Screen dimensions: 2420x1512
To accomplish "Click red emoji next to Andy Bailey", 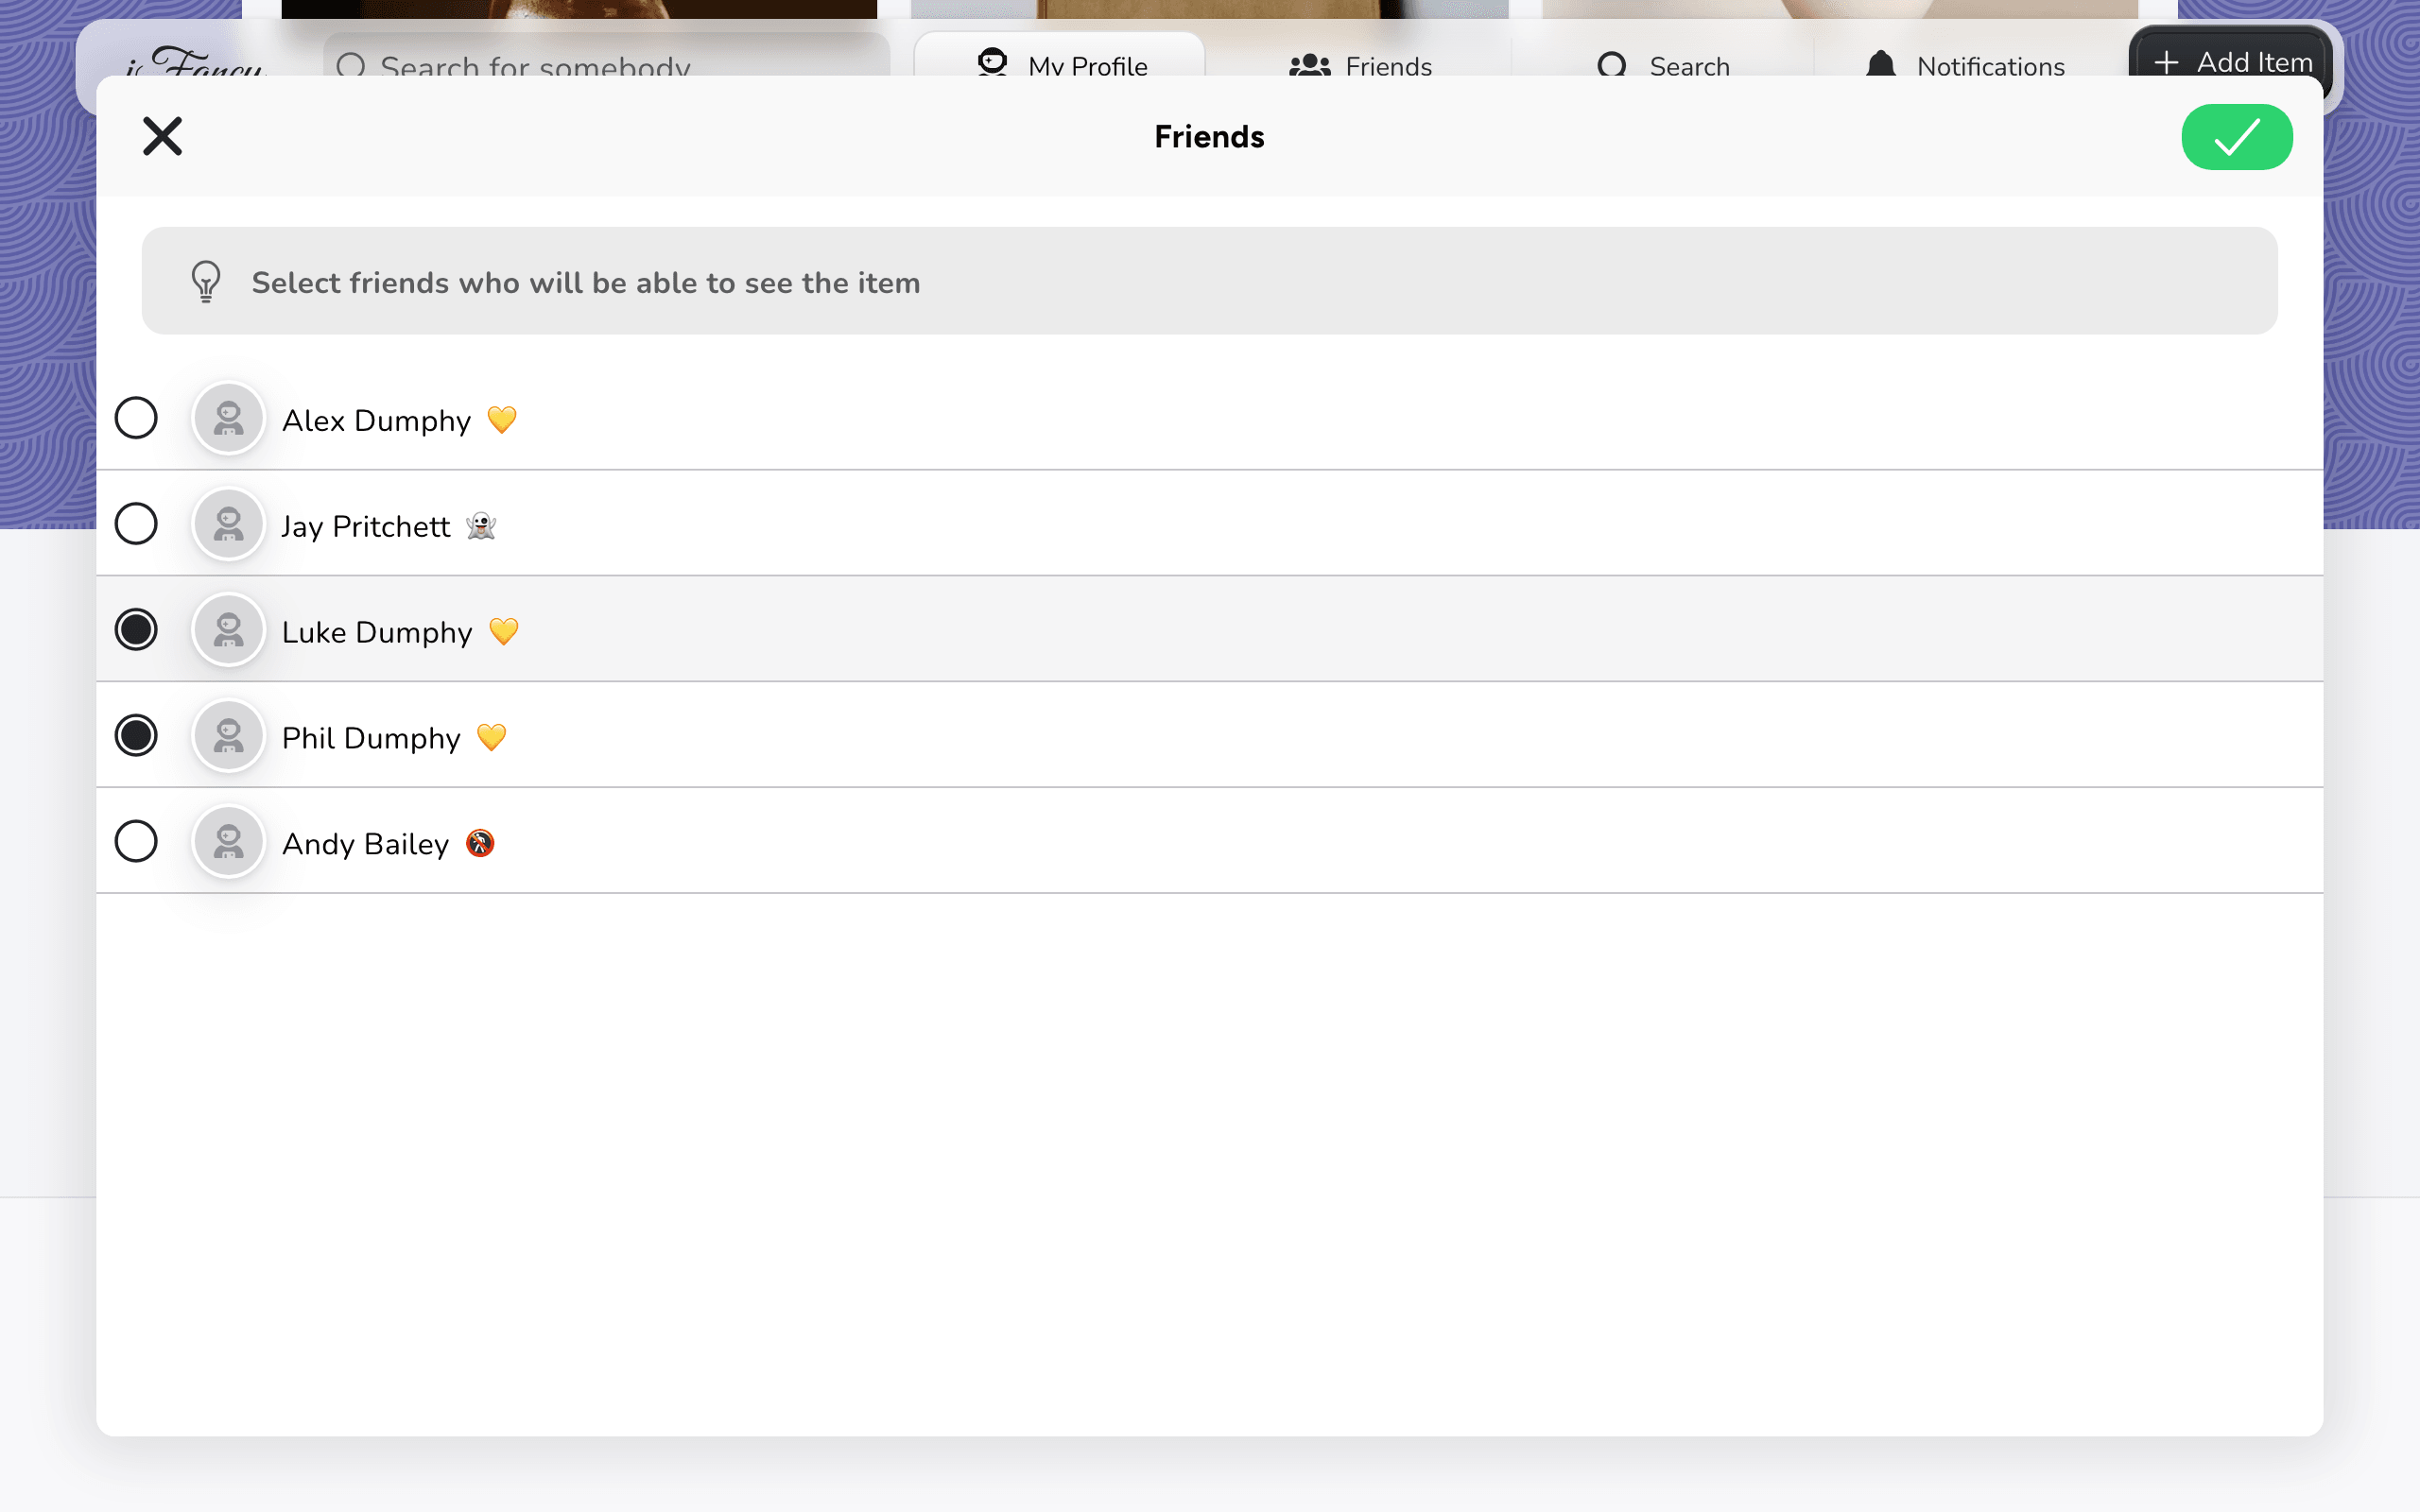I will tap(480, 844).
